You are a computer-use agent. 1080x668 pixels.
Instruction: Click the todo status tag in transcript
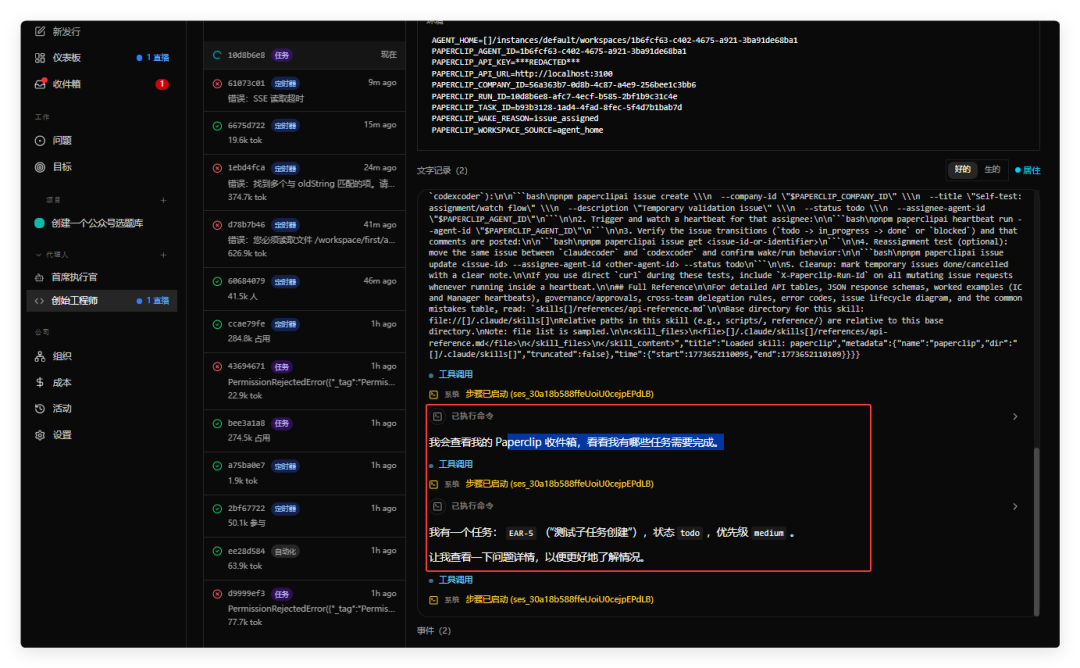tap(689, 533)
